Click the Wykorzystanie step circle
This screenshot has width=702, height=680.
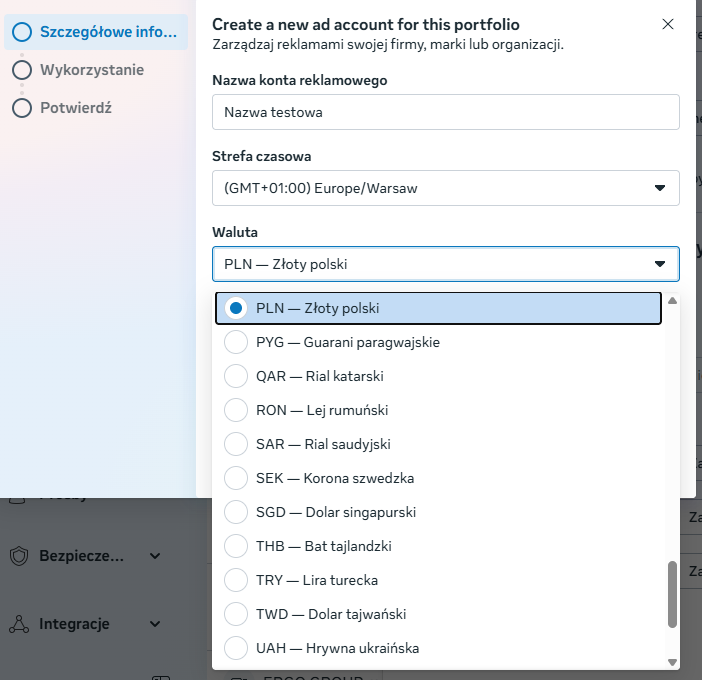(22, 70)
